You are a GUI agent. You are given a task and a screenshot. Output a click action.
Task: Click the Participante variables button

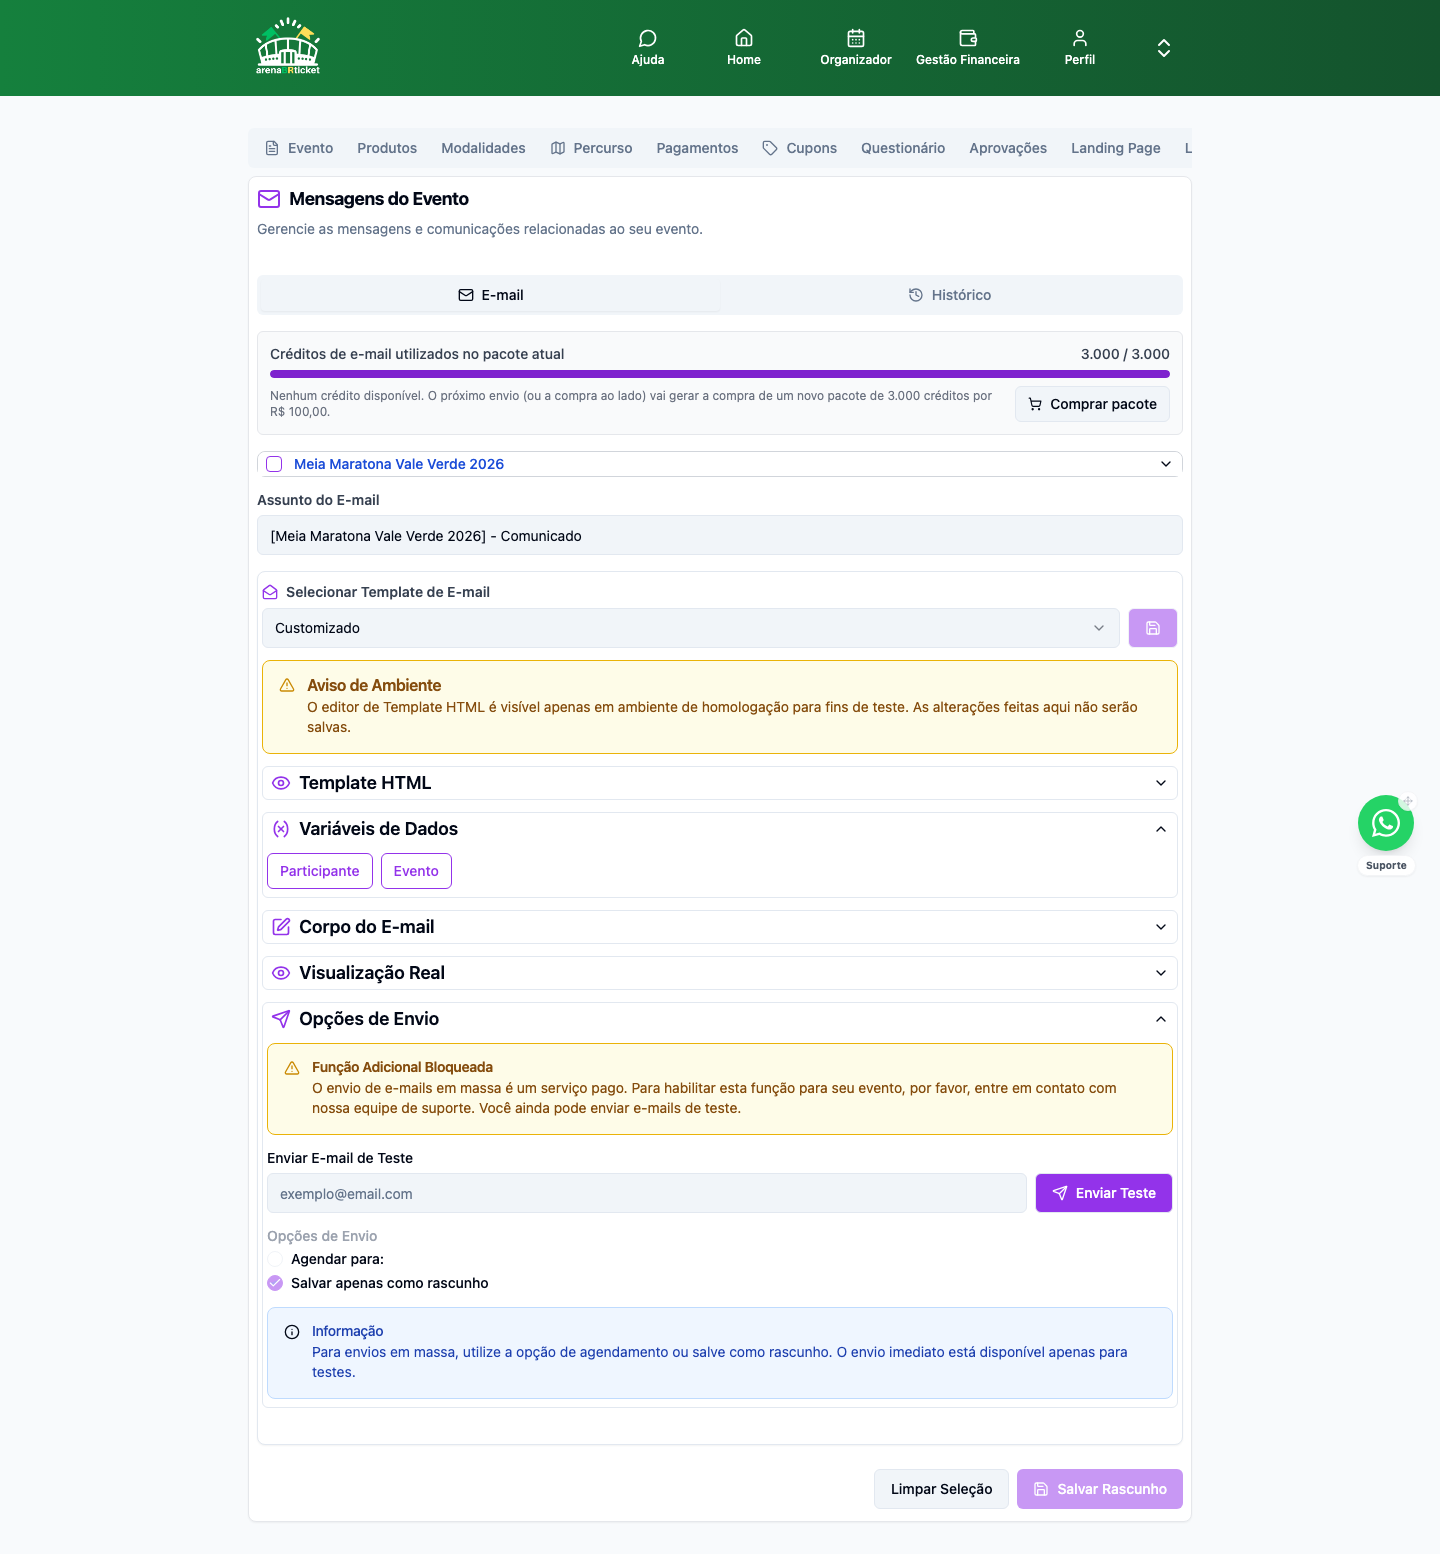[x=320, y=871]
